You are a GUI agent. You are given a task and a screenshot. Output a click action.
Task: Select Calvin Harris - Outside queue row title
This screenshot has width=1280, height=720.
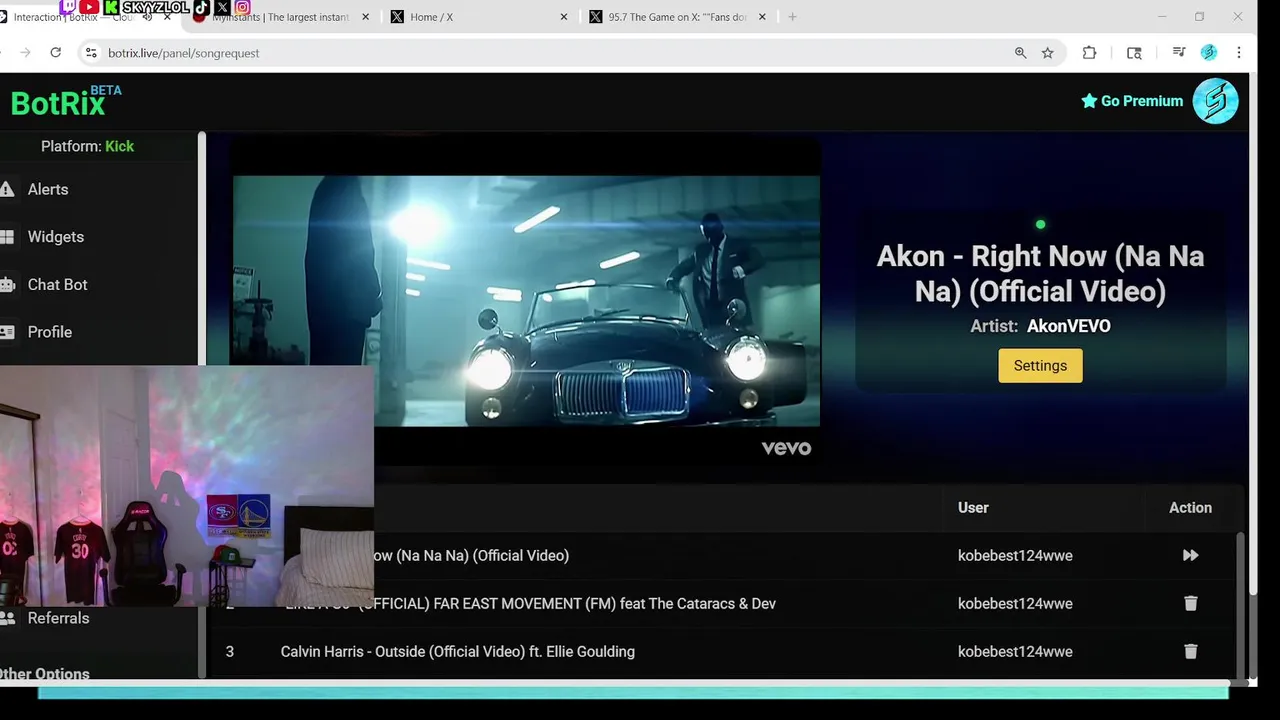[x=457, y=651]
